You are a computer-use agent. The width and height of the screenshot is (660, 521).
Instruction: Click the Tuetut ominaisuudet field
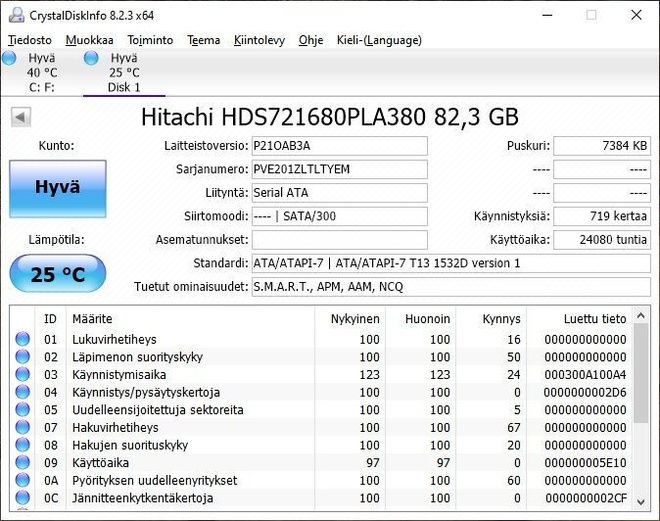click(x=451, y=287)
